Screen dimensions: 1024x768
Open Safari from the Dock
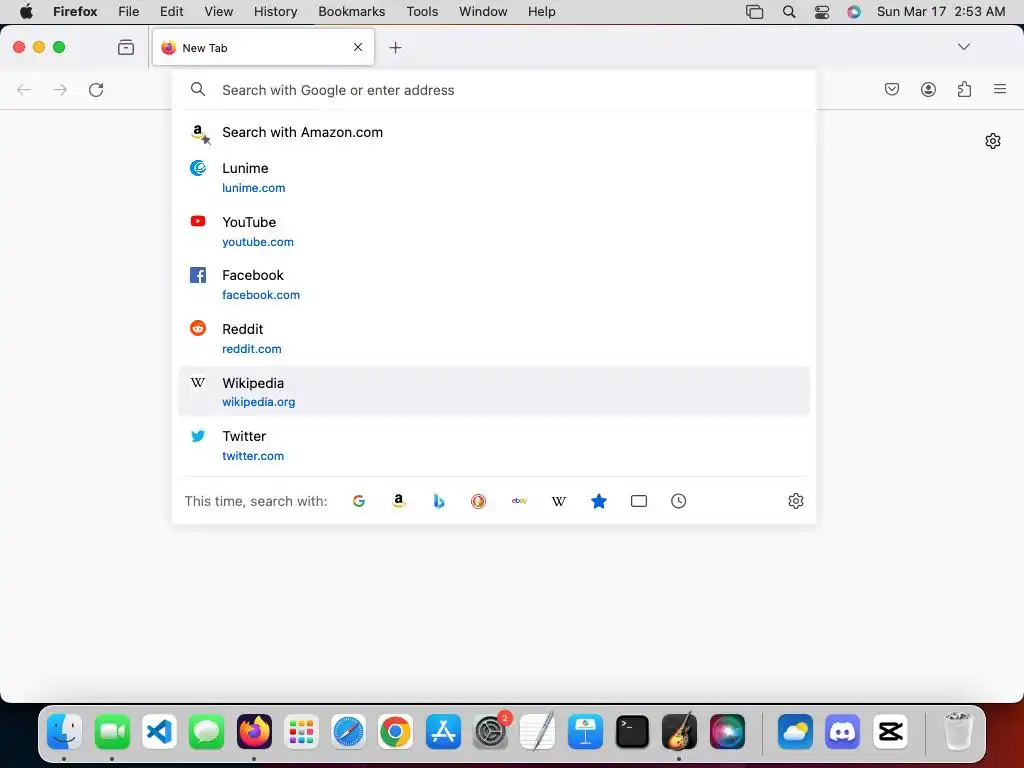pyautogui.click(x=348, y=731)
